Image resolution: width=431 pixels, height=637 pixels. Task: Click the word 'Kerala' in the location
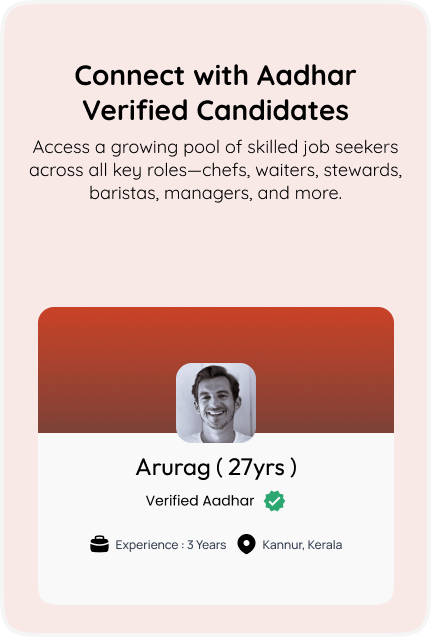point(325,544)
